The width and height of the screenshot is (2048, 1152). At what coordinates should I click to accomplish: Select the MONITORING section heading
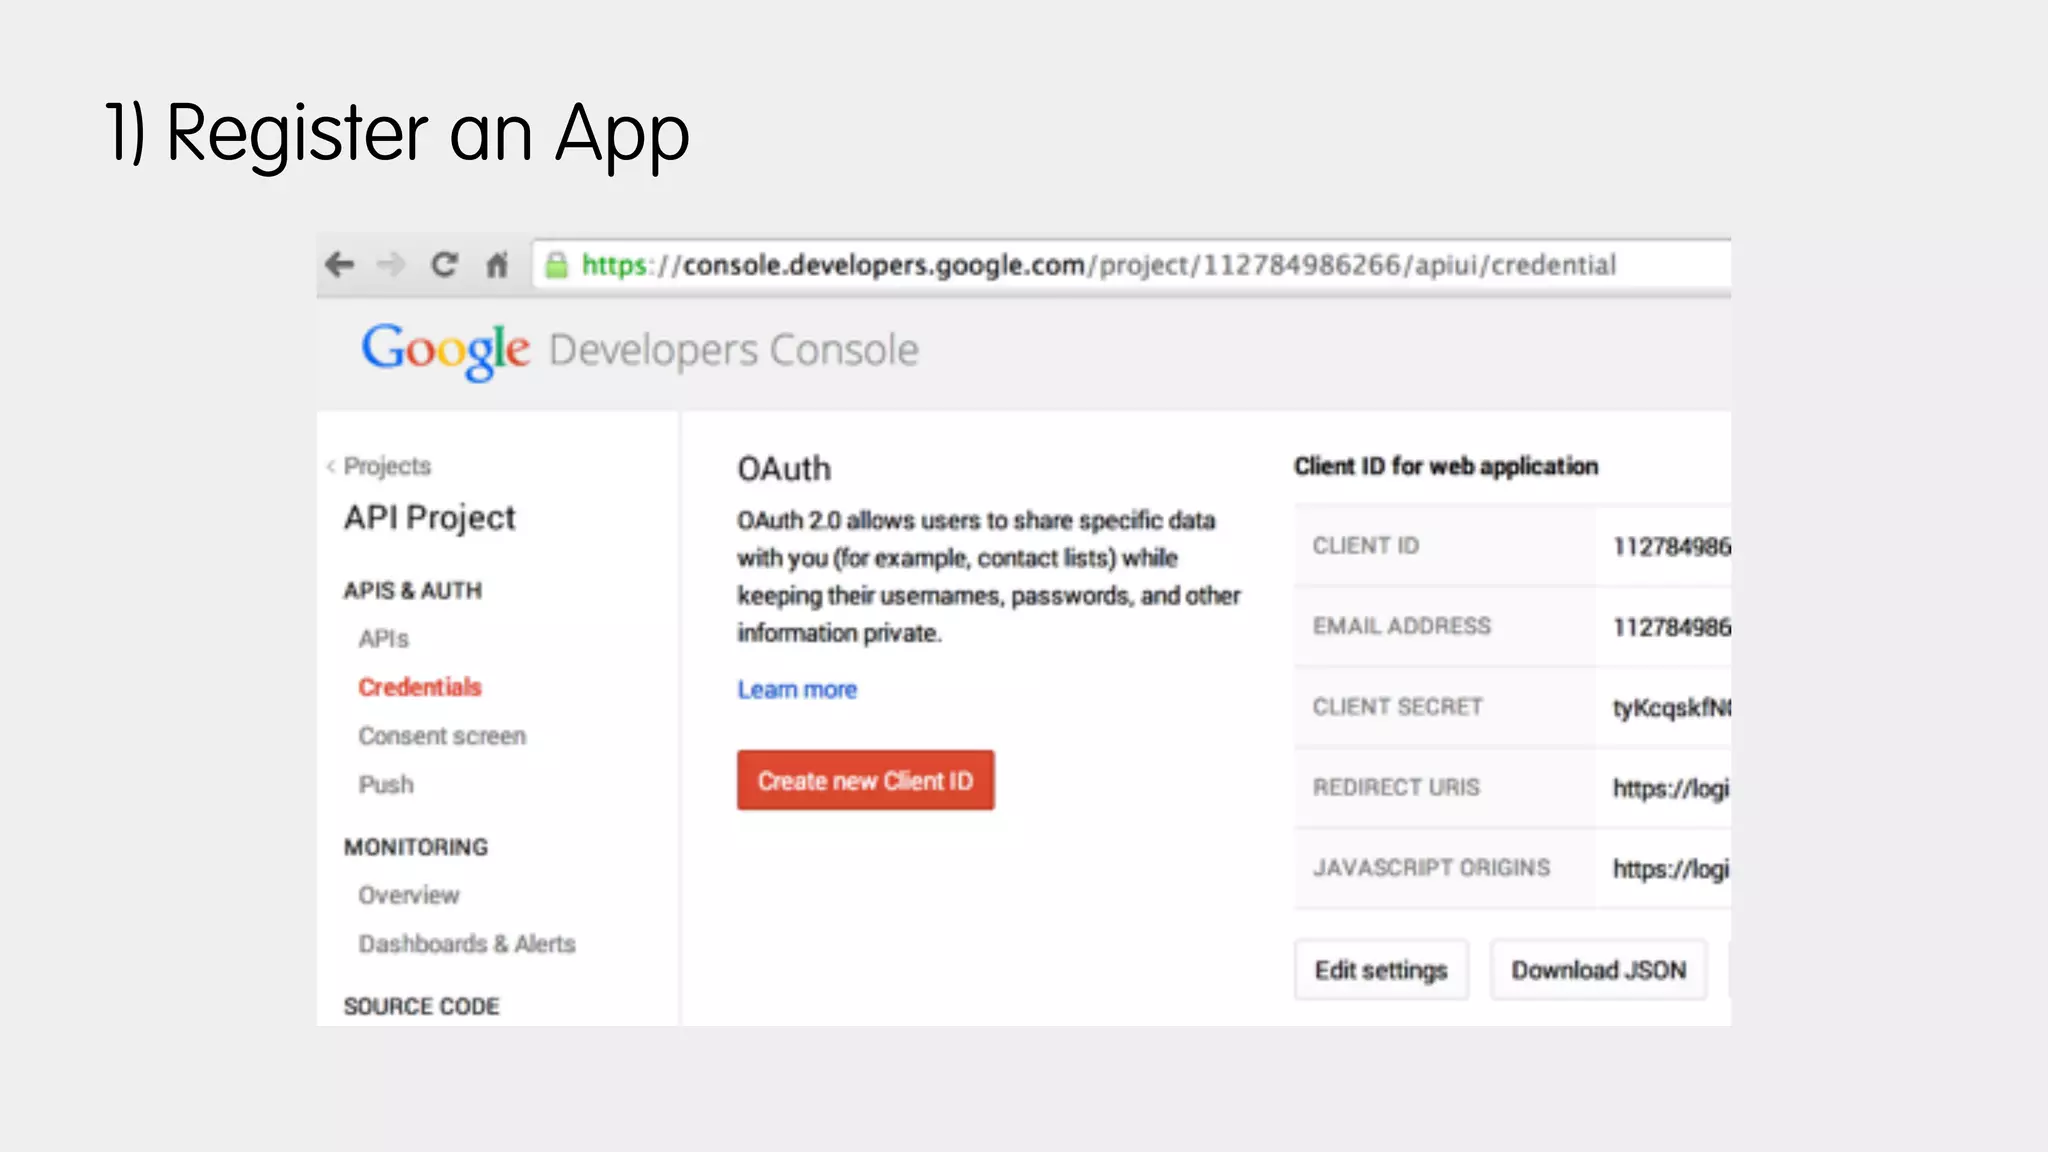(416, 847)
